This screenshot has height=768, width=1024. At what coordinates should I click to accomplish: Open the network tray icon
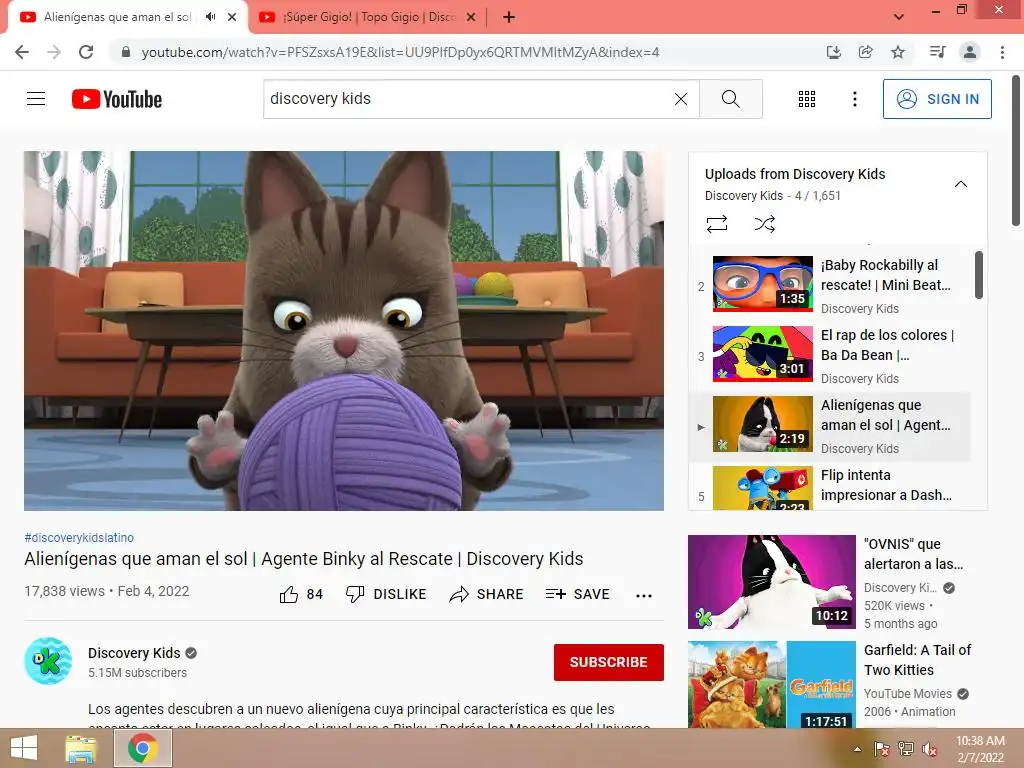pyautogui.click(x=905, y=749)
